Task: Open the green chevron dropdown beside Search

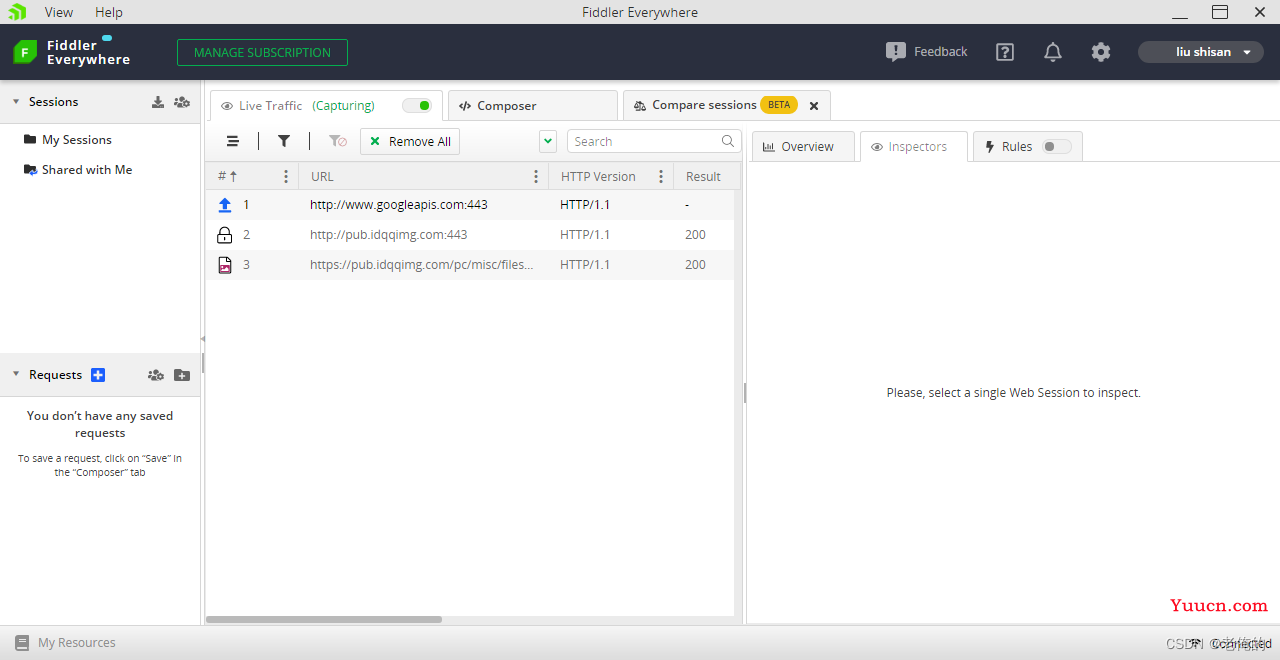Action: coord(548,142)
